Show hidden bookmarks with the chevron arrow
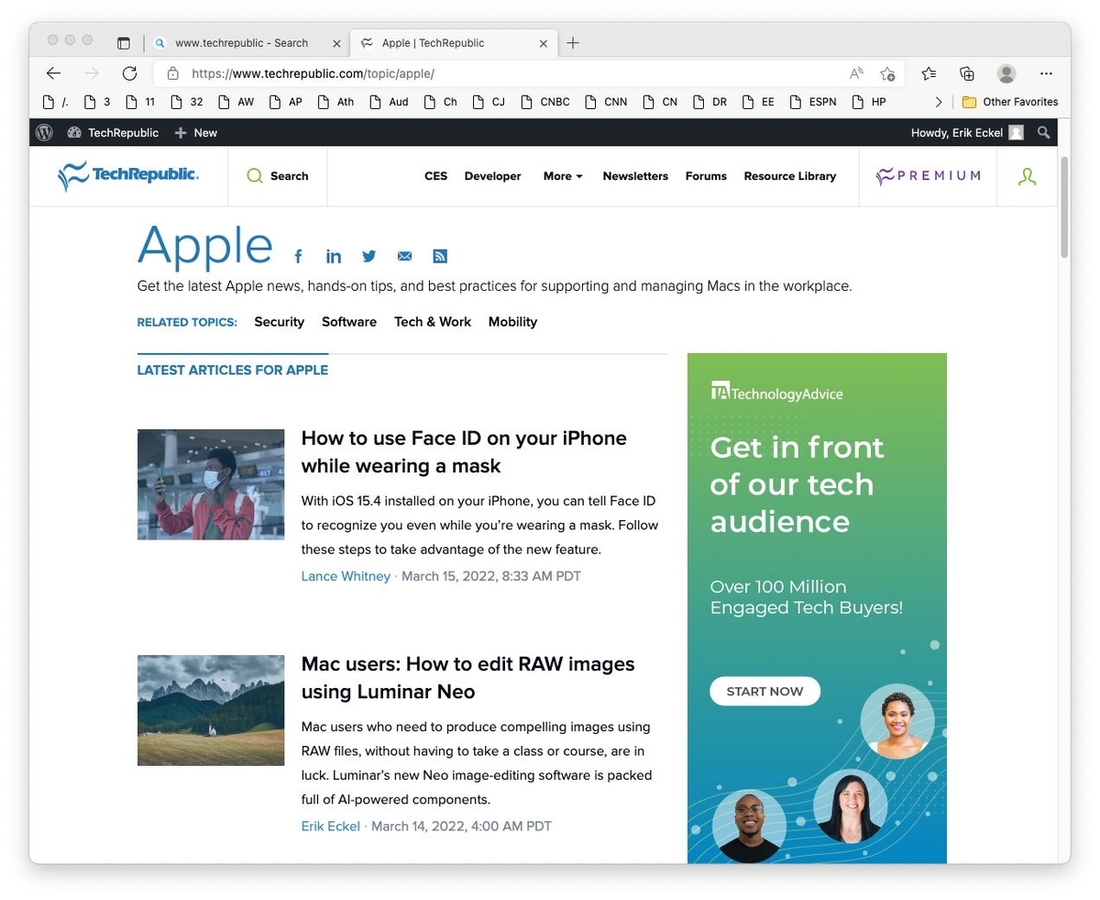 tap(938, 101)
